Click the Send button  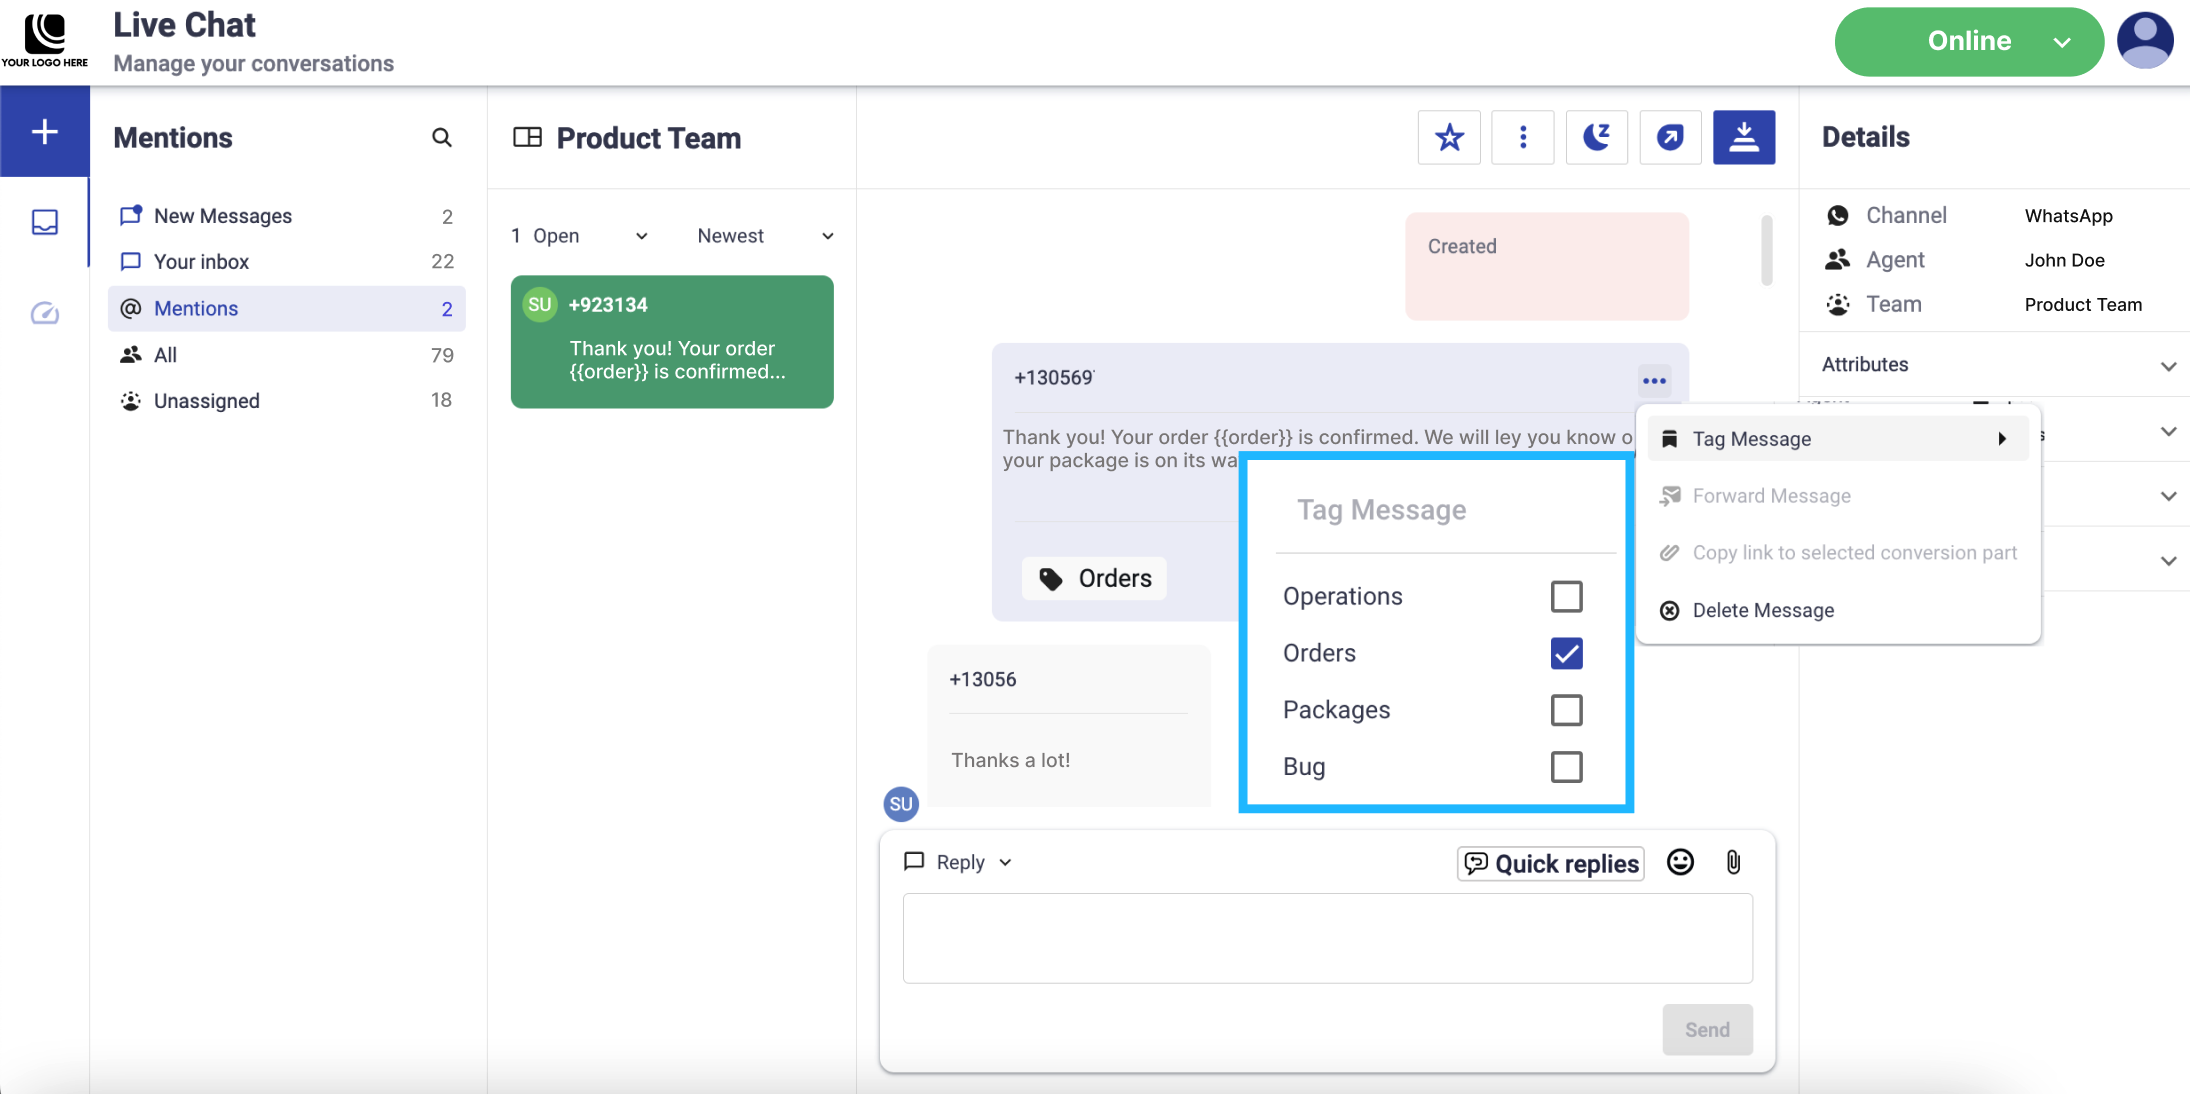(x=1706, y=1029)
